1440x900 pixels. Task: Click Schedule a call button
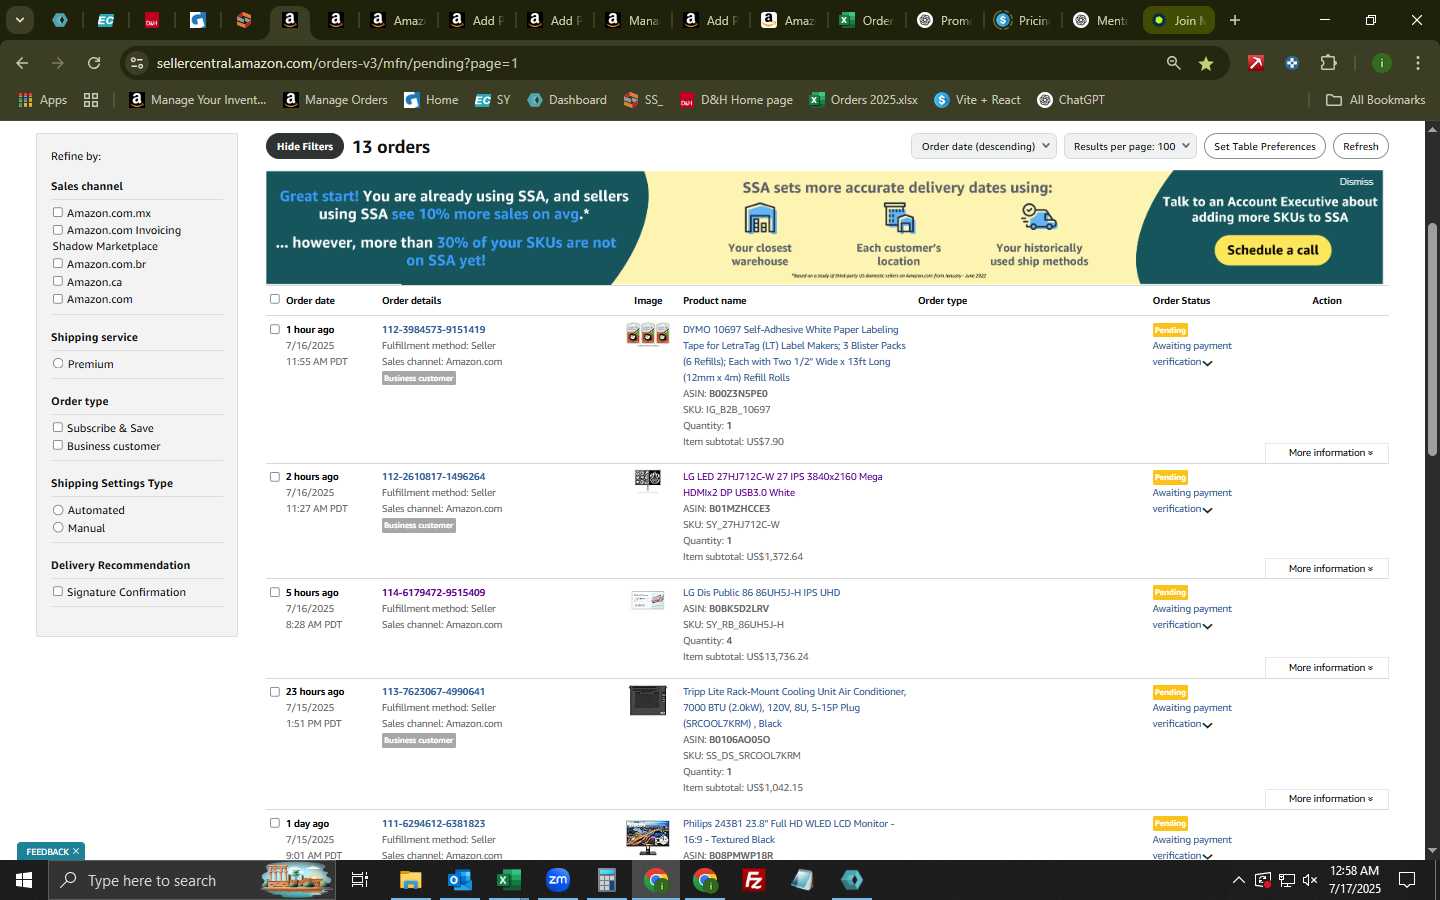(x=1272, y=250)
